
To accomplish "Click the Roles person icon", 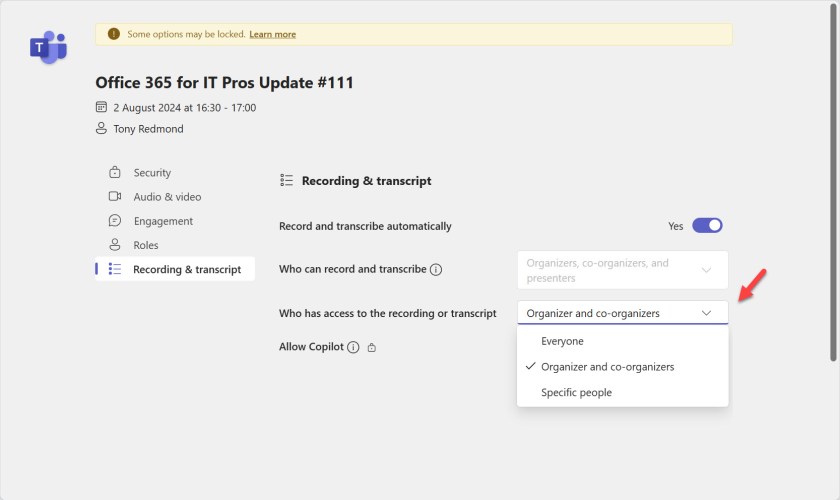I will pos(115,245).
